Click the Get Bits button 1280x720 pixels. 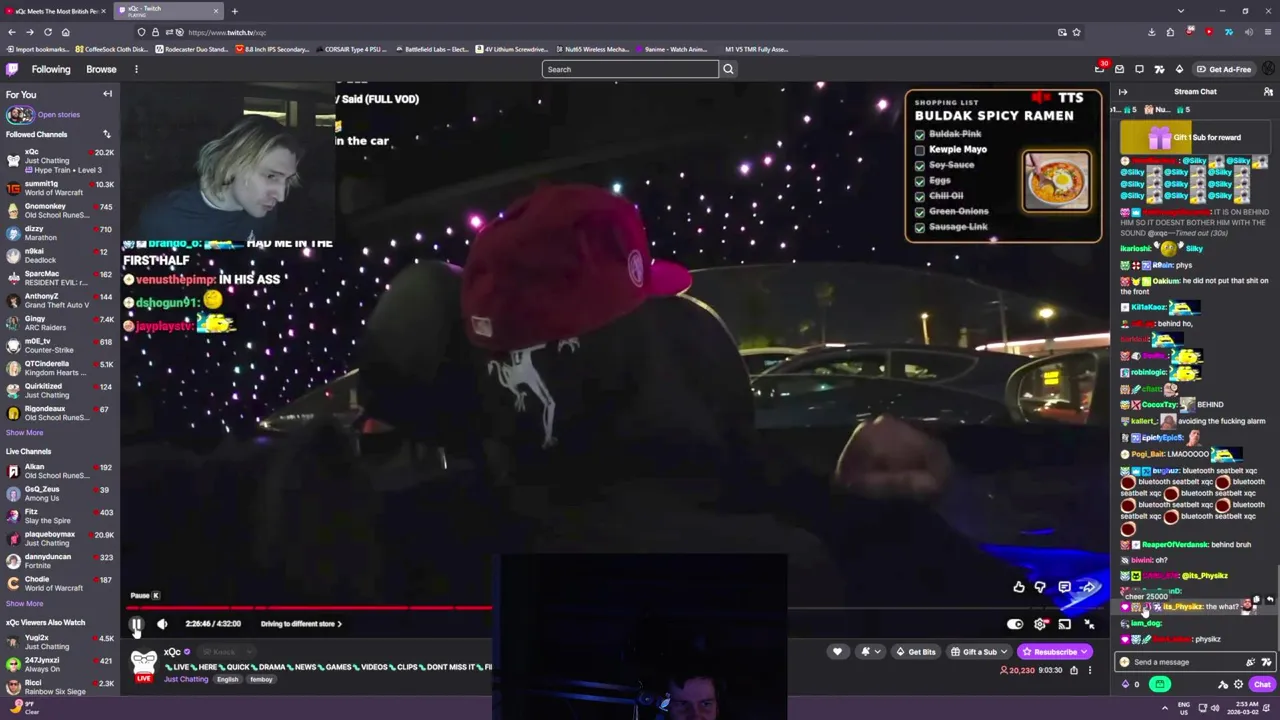pos(916,652)
